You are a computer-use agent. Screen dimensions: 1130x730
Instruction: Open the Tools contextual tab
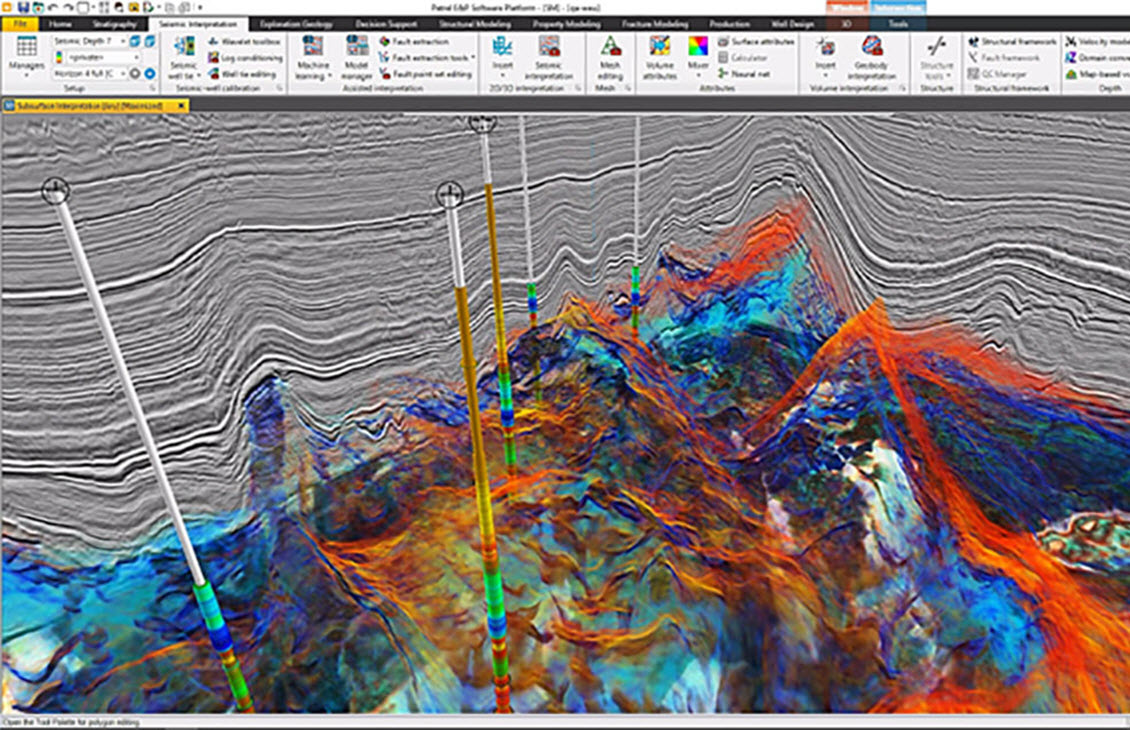(x=897, y=24)
